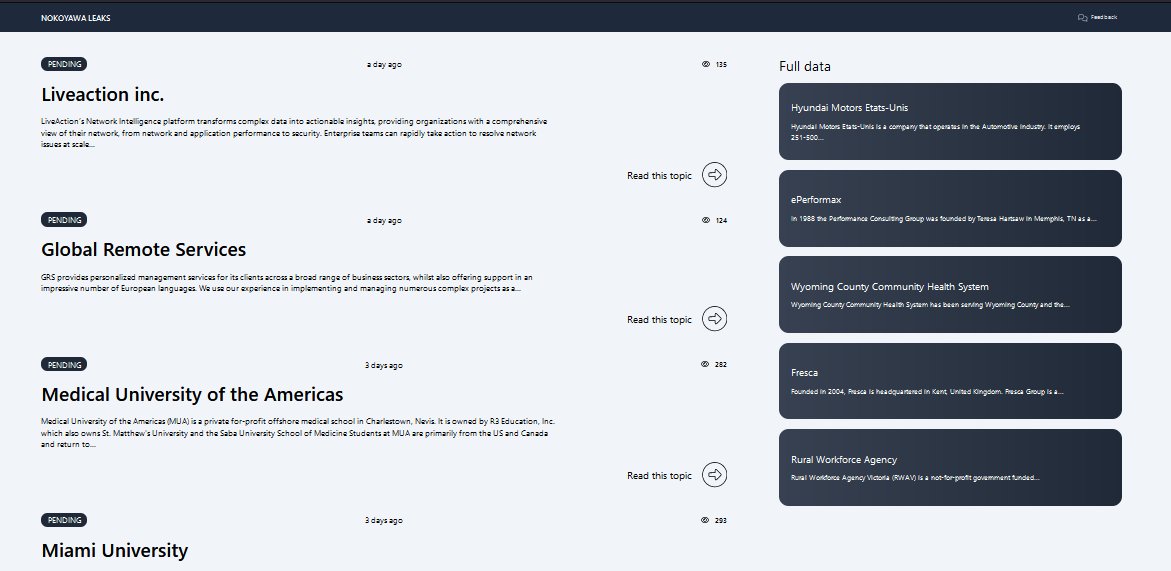This screenshot has width=1171, height=571.
Task: Click arrow icon for Global Remote Services topic
Action: coord(715,319)
